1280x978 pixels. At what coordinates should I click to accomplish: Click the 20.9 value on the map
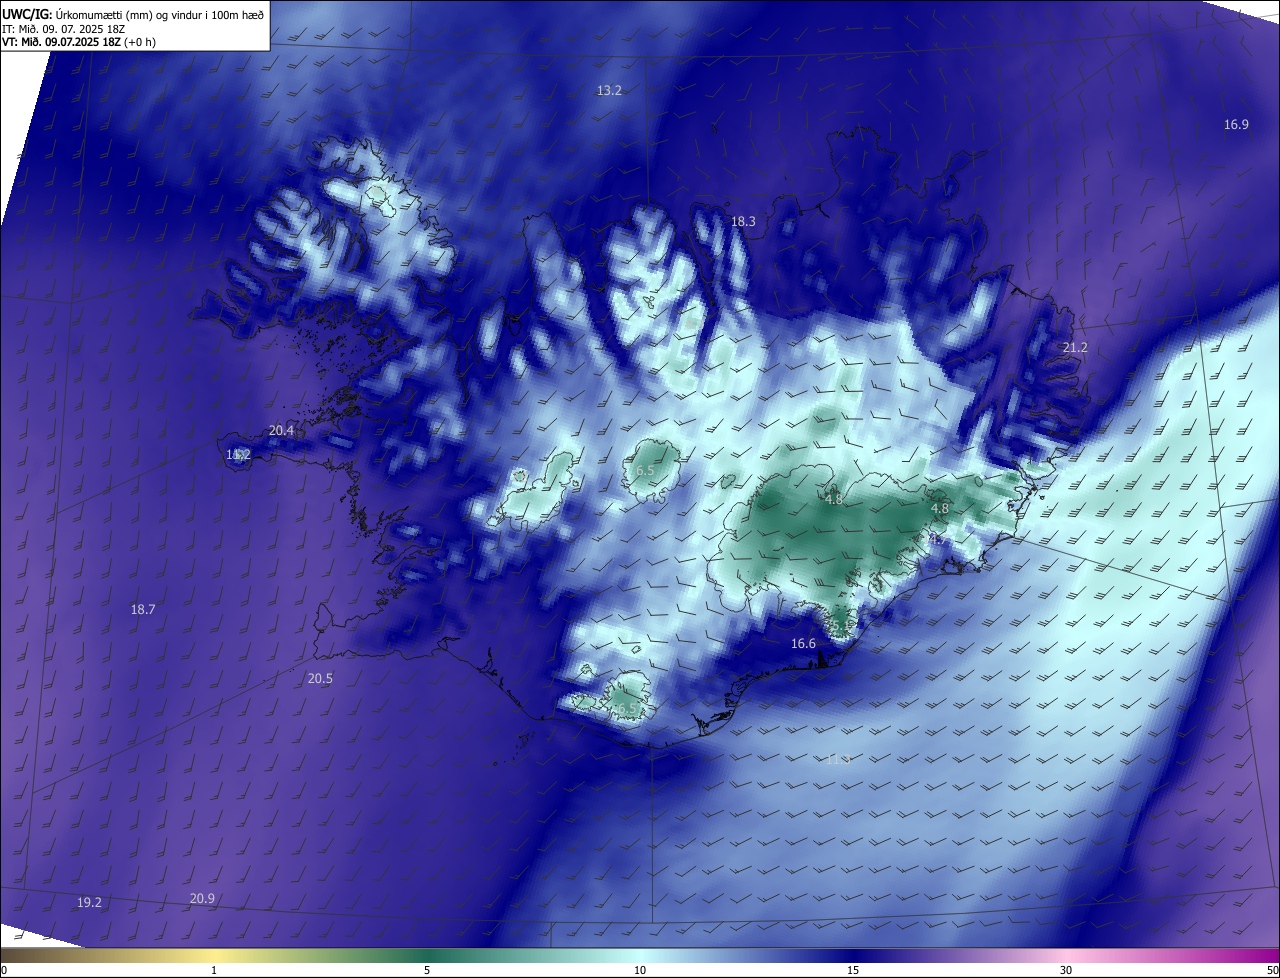click(202, 898)
